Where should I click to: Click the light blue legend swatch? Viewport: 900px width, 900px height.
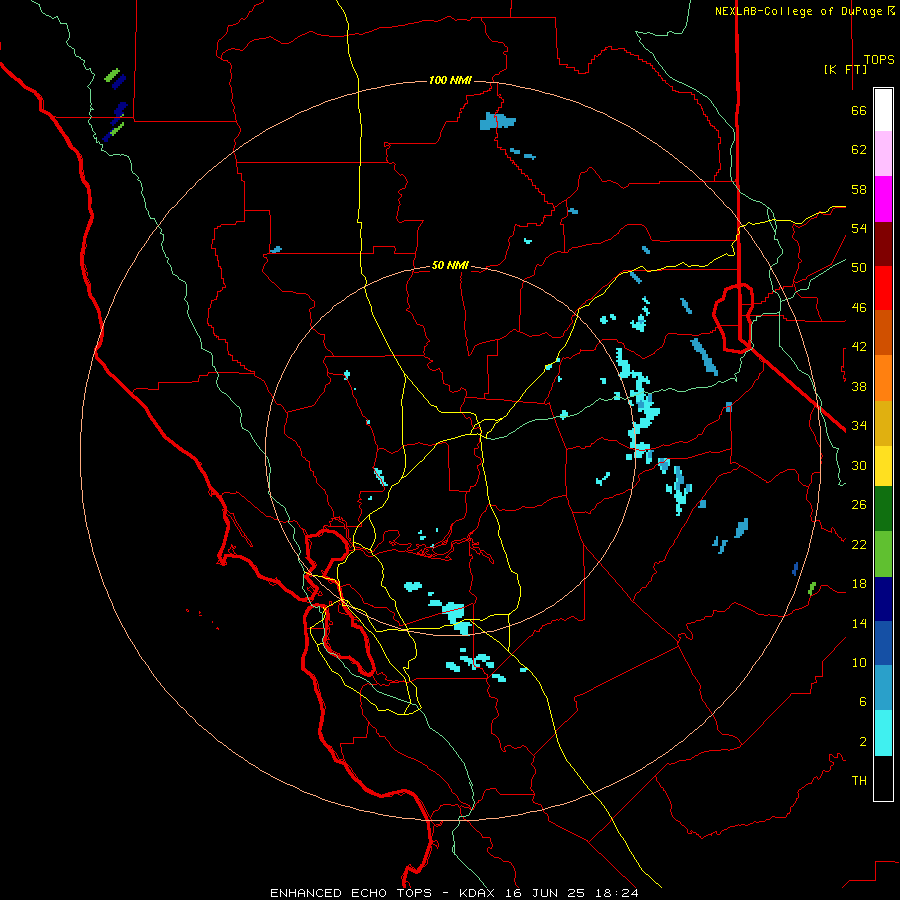coord(883,688)
